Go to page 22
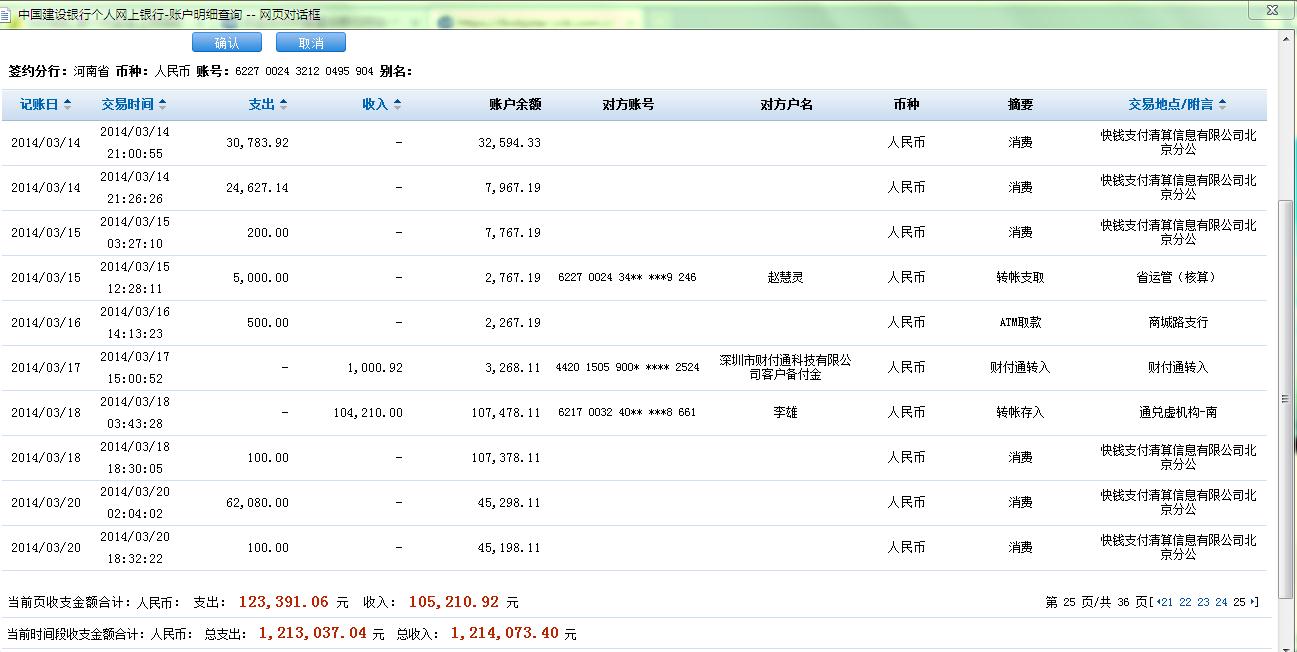The image size is (1297, 652). tap(1185, 602)
